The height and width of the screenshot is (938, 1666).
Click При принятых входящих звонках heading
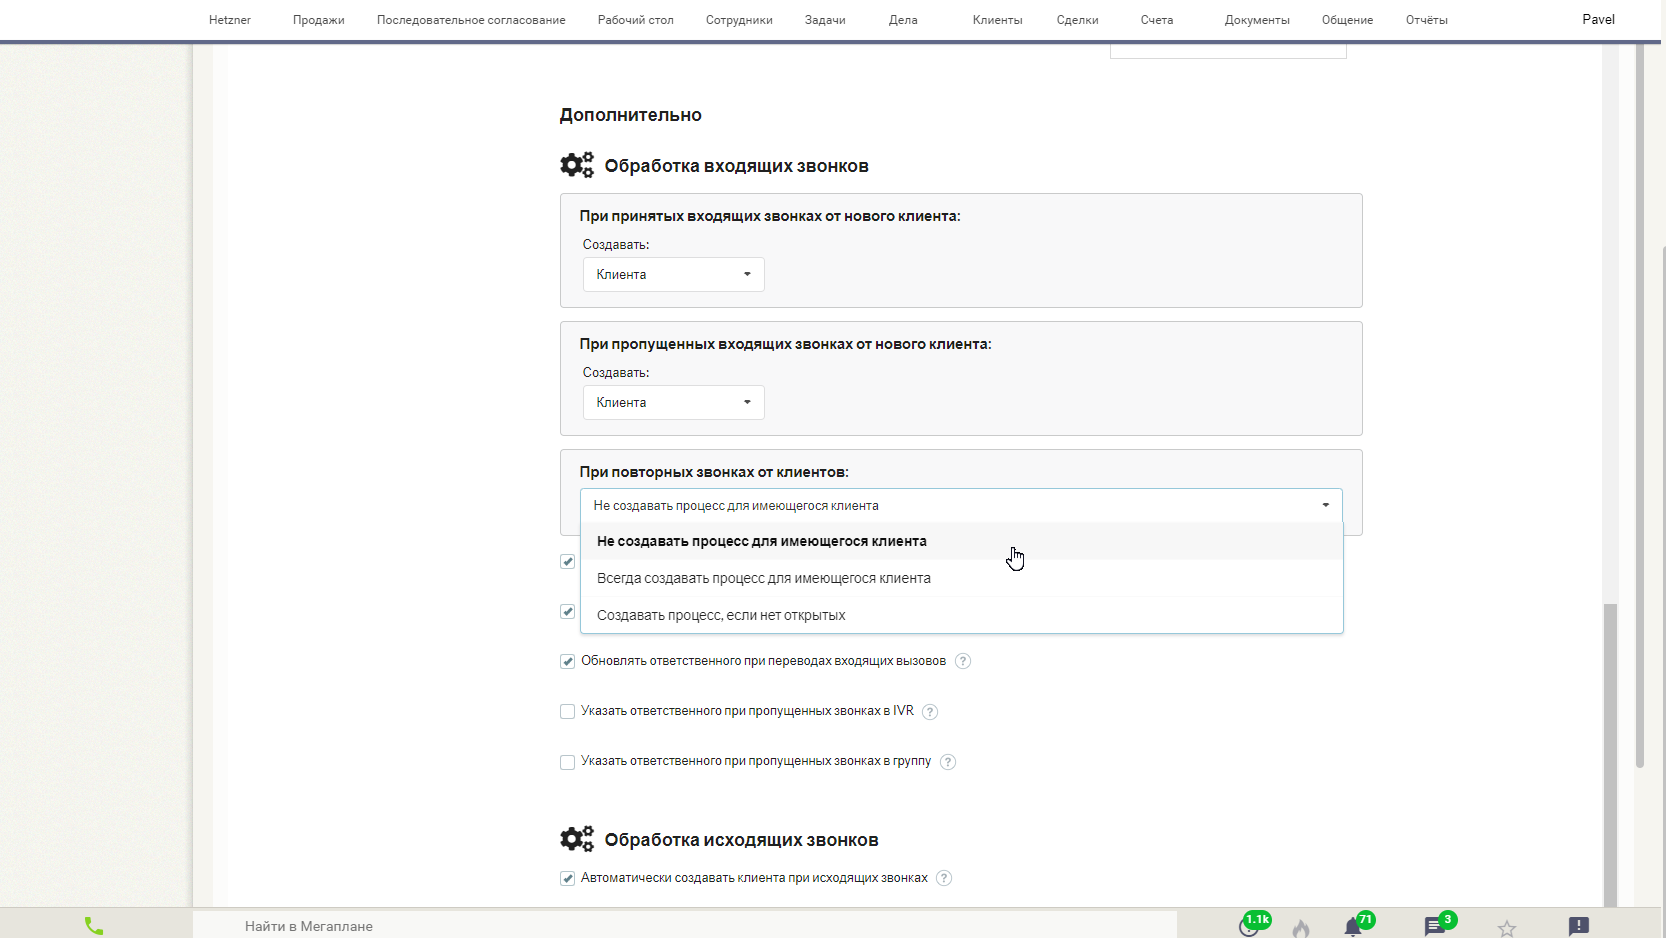tap(770, 216)
